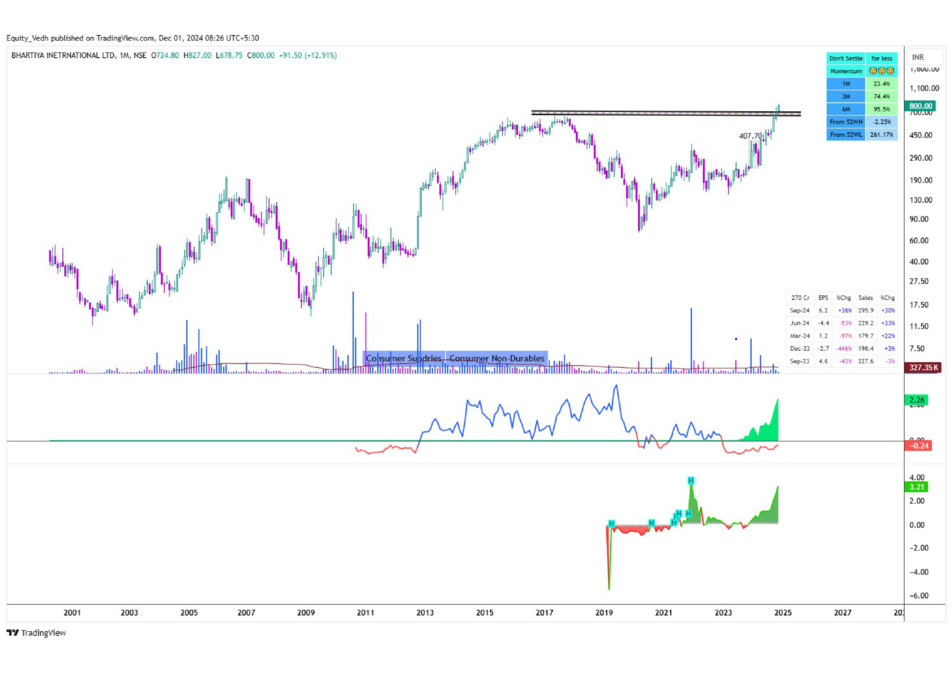Click the -446% EPS change value

click(843, 349)
